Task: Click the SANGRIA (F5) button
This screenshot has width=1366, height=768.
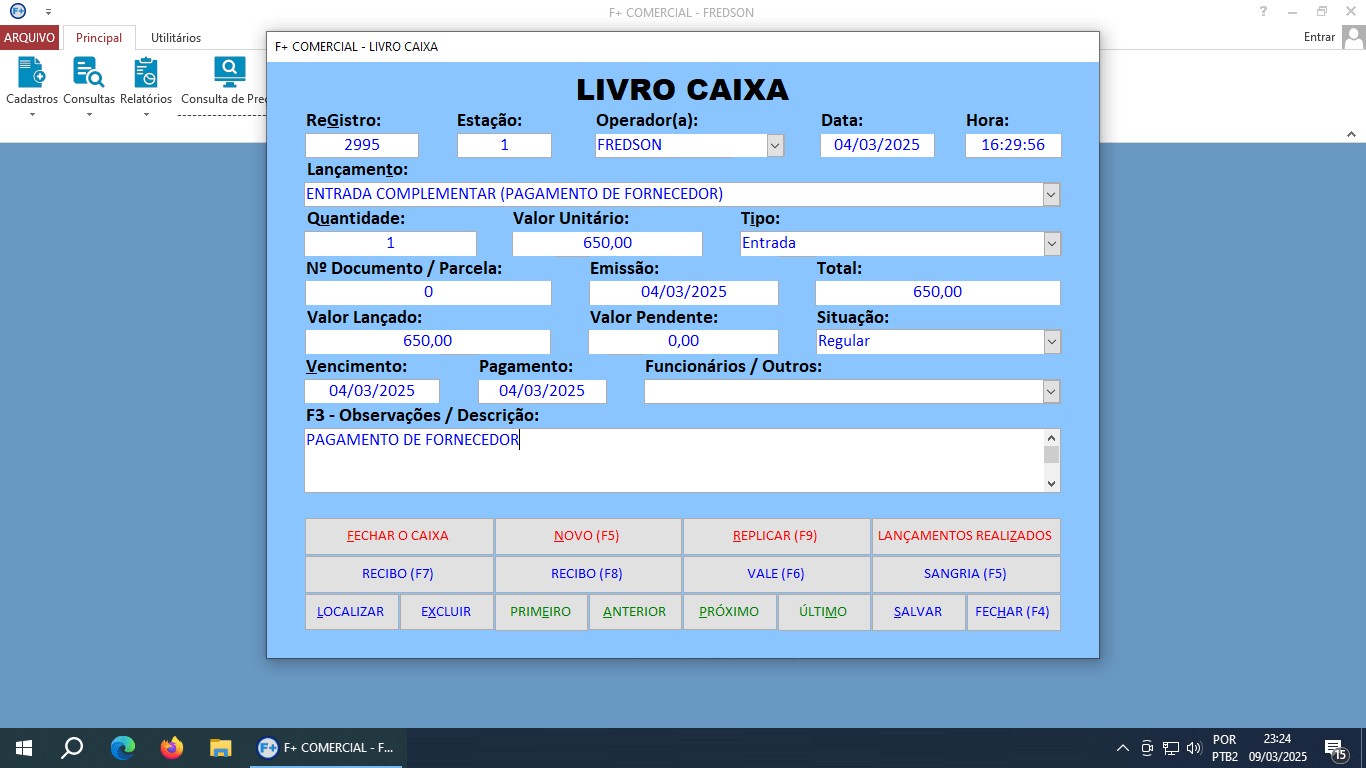Action: tap(965, 574)
